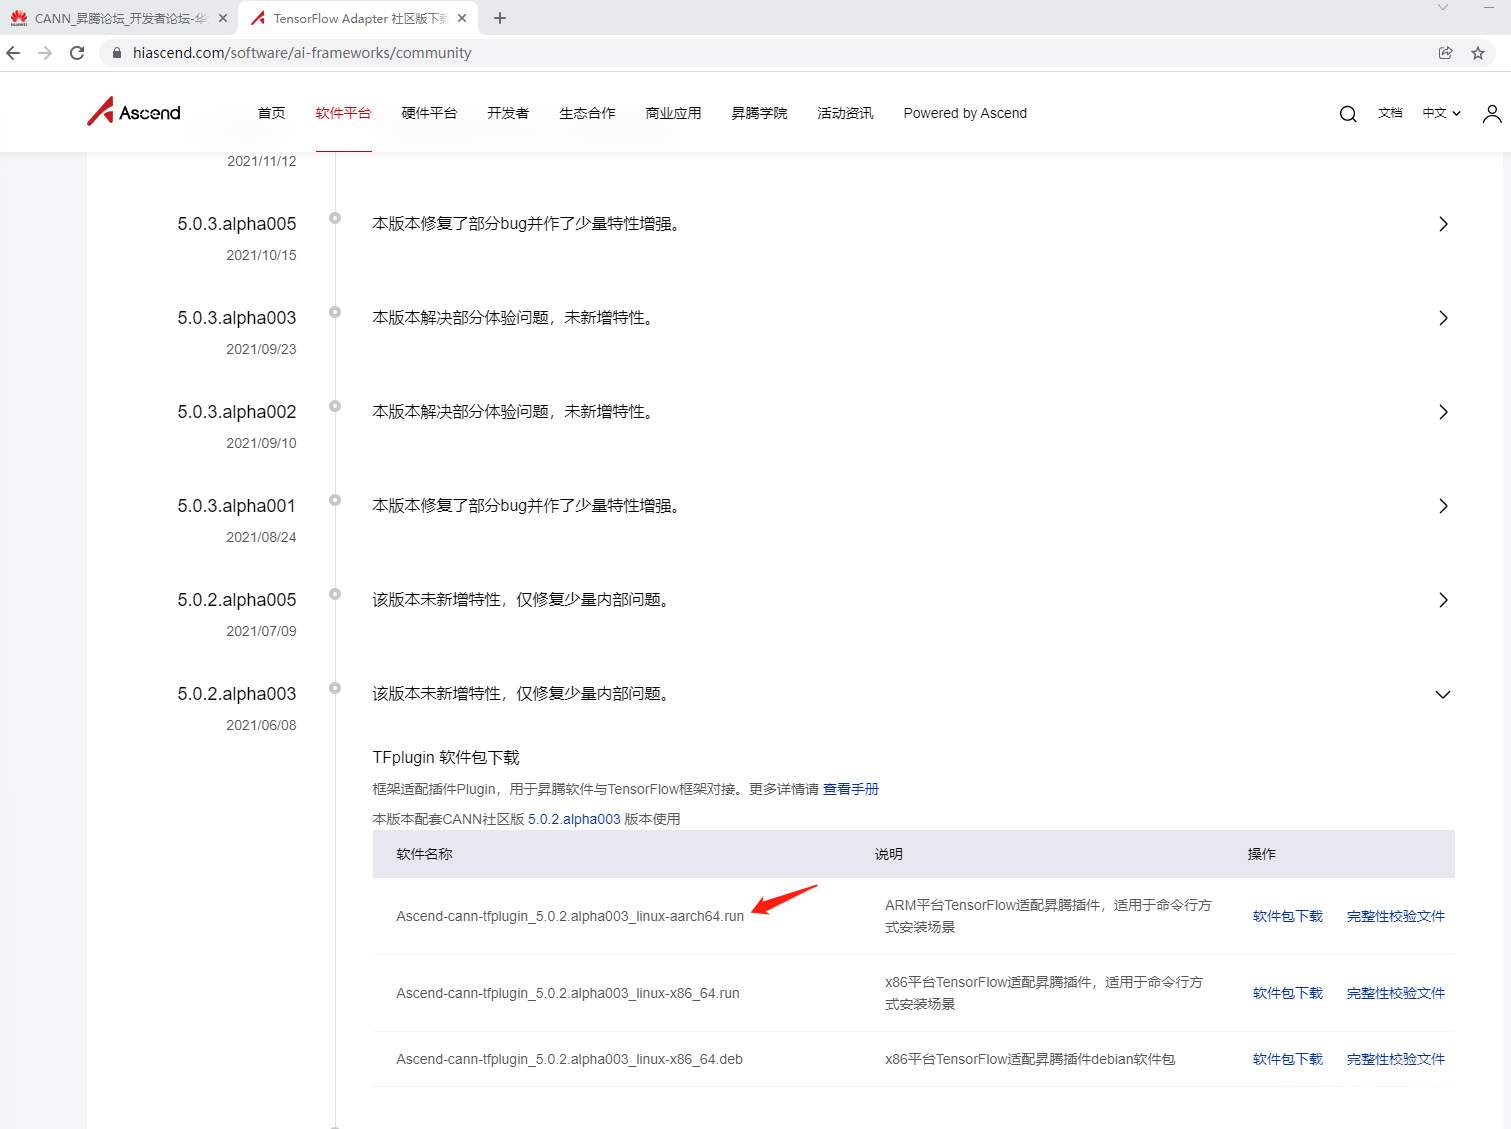Open integrity check file for x86_64.deb
This screenshot has height=1129, width=1511.
tap(1396, 1059)
